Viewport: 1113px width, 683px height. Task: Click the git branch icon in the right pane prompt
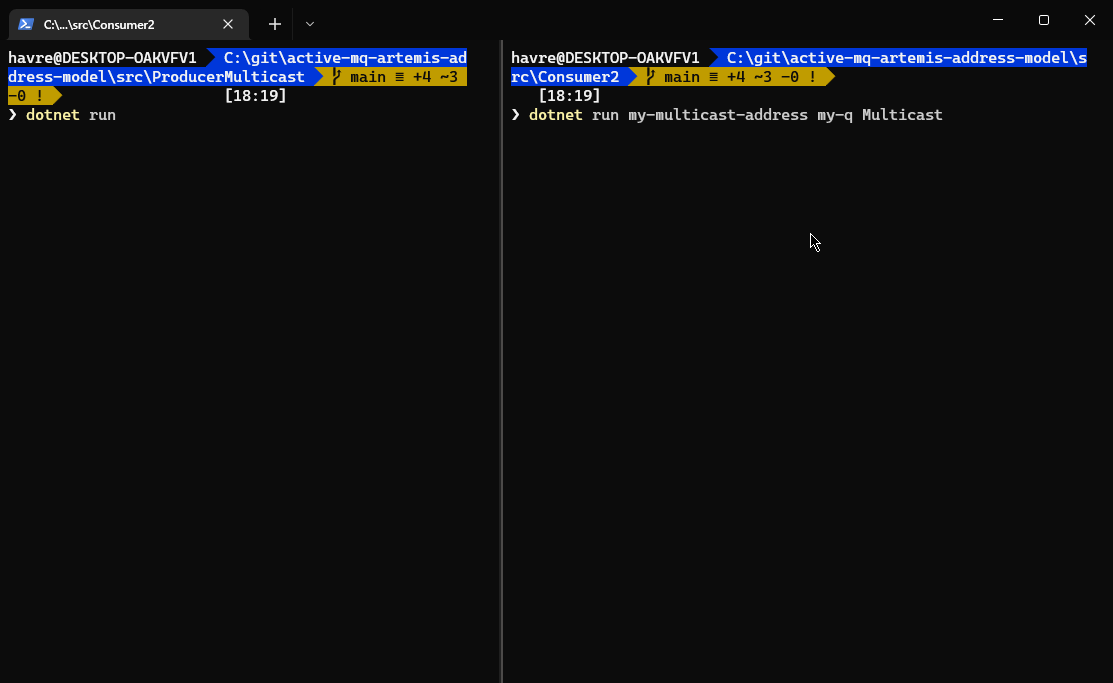(651, 76)
